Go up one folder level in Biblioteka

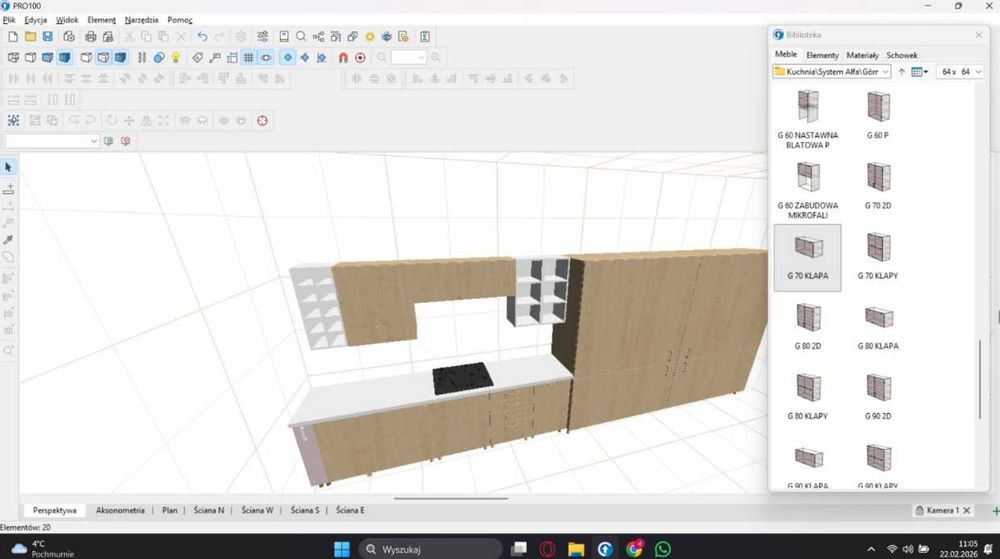click(902, 72)
